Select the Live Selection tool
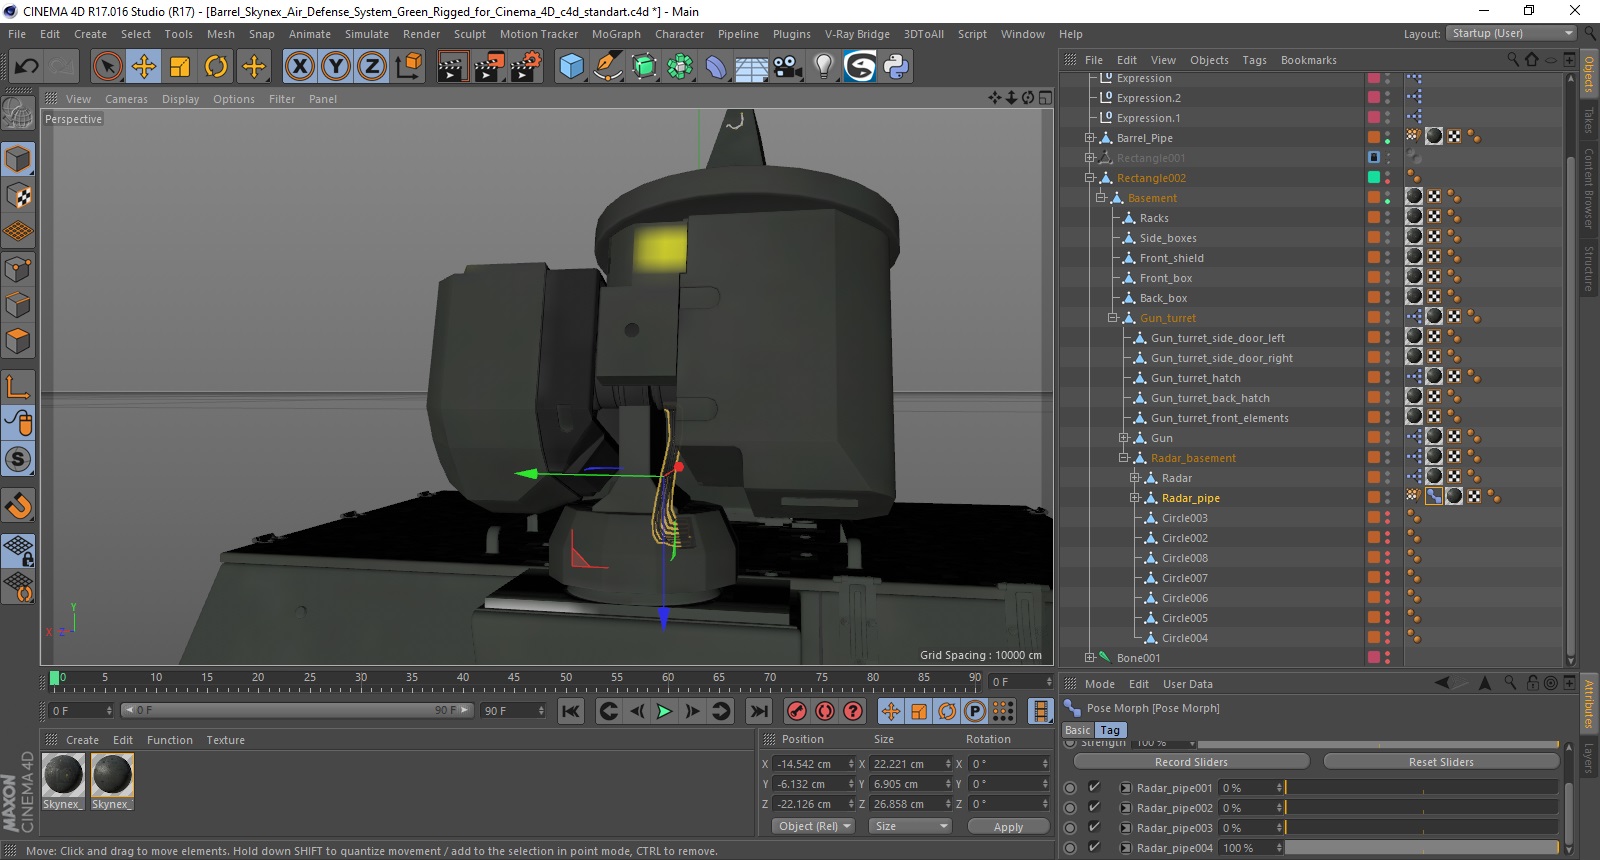This screenshot has height=860, width=1600. pos(107,67)
